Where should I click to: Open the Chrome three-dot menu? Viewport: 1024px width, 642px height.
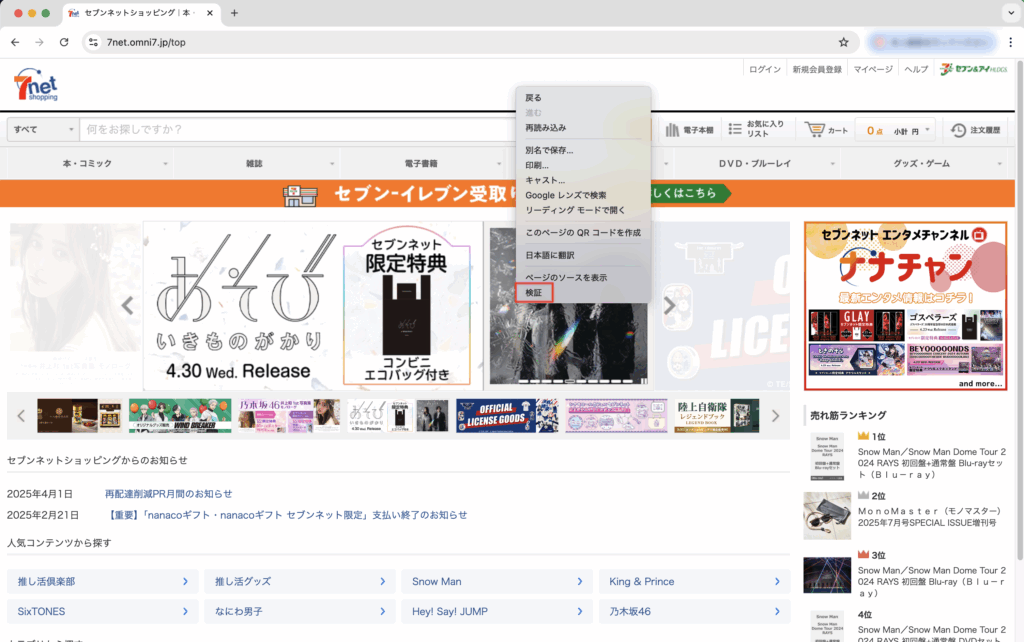pos(1010,42)
